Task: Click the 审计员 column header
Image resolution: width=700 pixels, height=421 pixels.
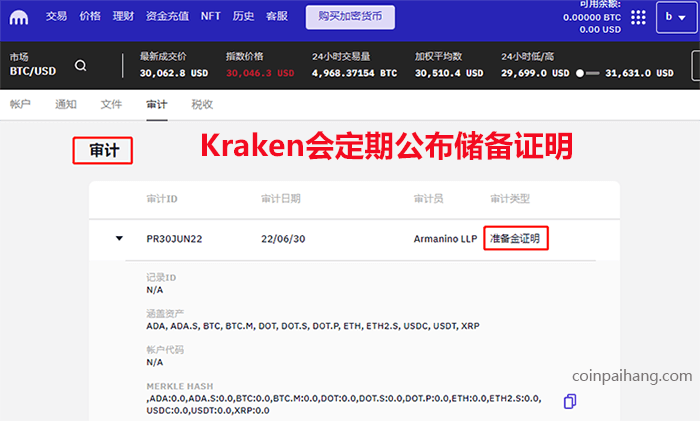Action: (x=429, y=199)
